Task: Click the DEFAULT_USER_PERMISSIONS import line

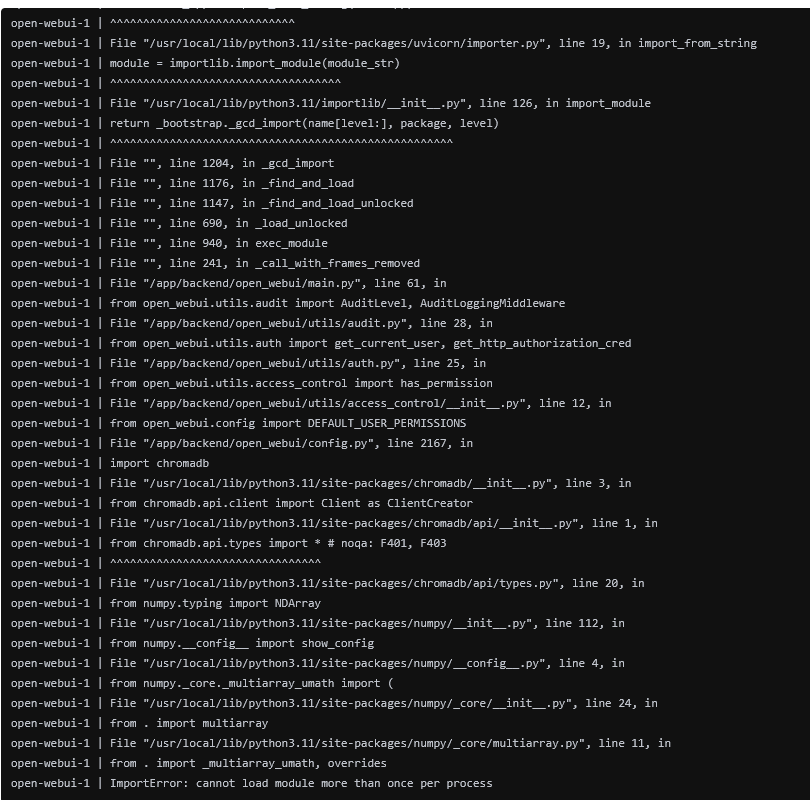Action: (x=288, y=423)
